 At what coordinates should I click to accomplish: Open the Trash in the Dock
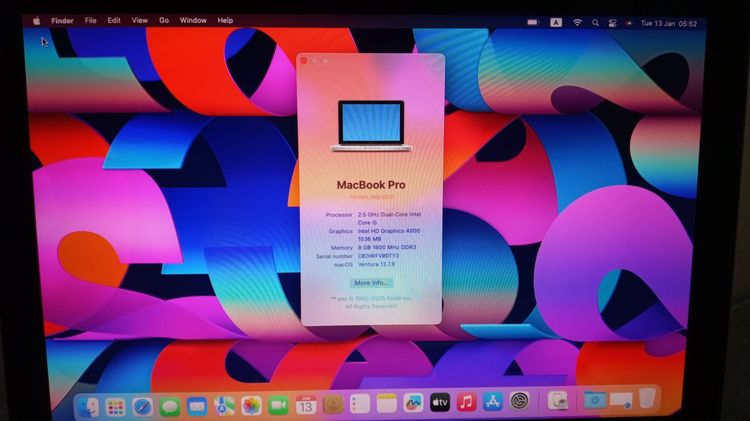(x=647, y=399)
